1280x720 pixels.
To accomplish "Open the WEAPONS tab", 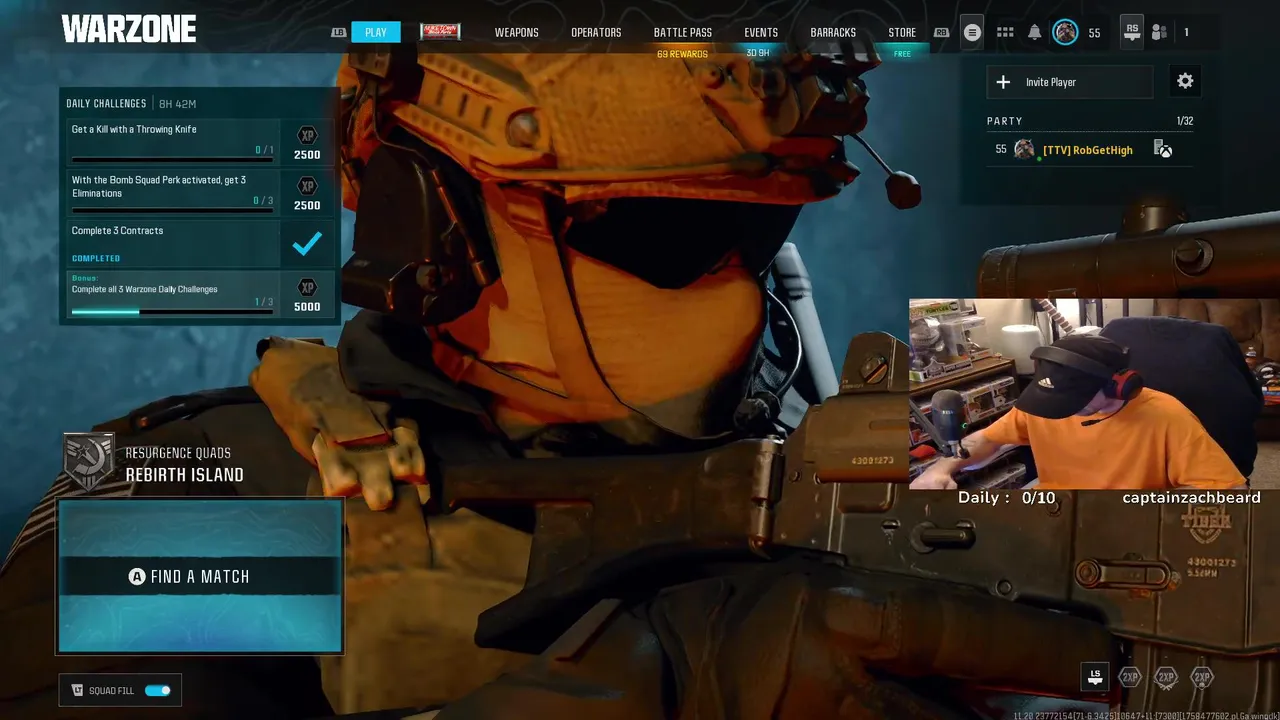I will [x=516, y=33].
